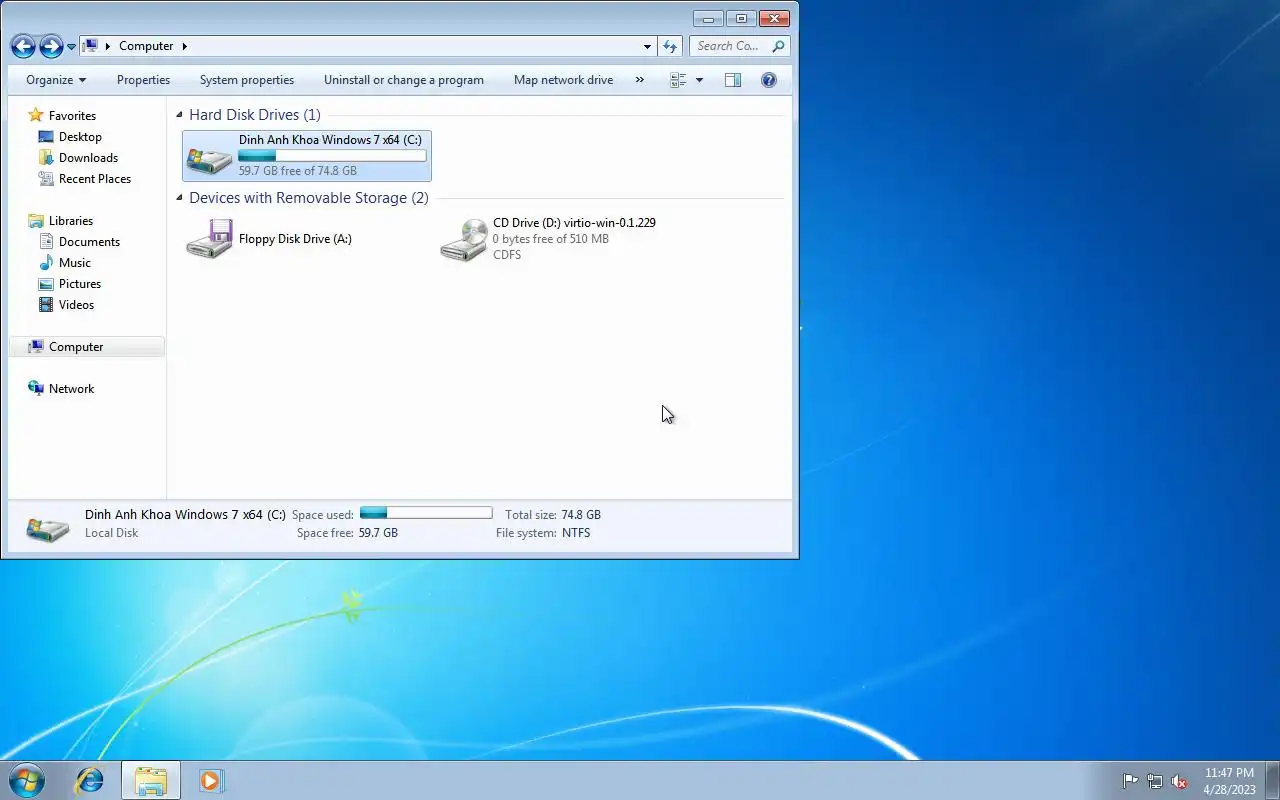Screen dimensions: 1280x800
Task: Go back with the Back arrow button
Action: 23,46
